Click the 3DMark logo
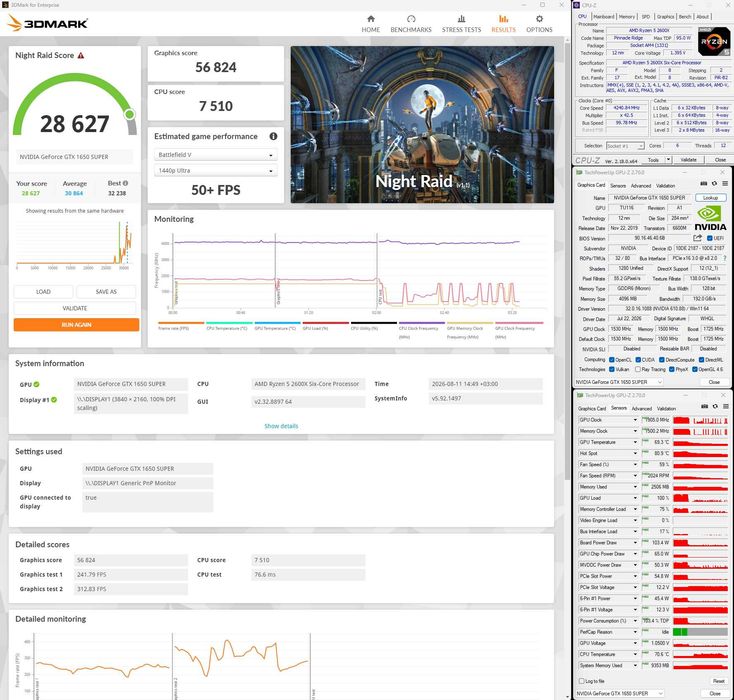Screen dimensions: 734x700 [x=47, y=23]
